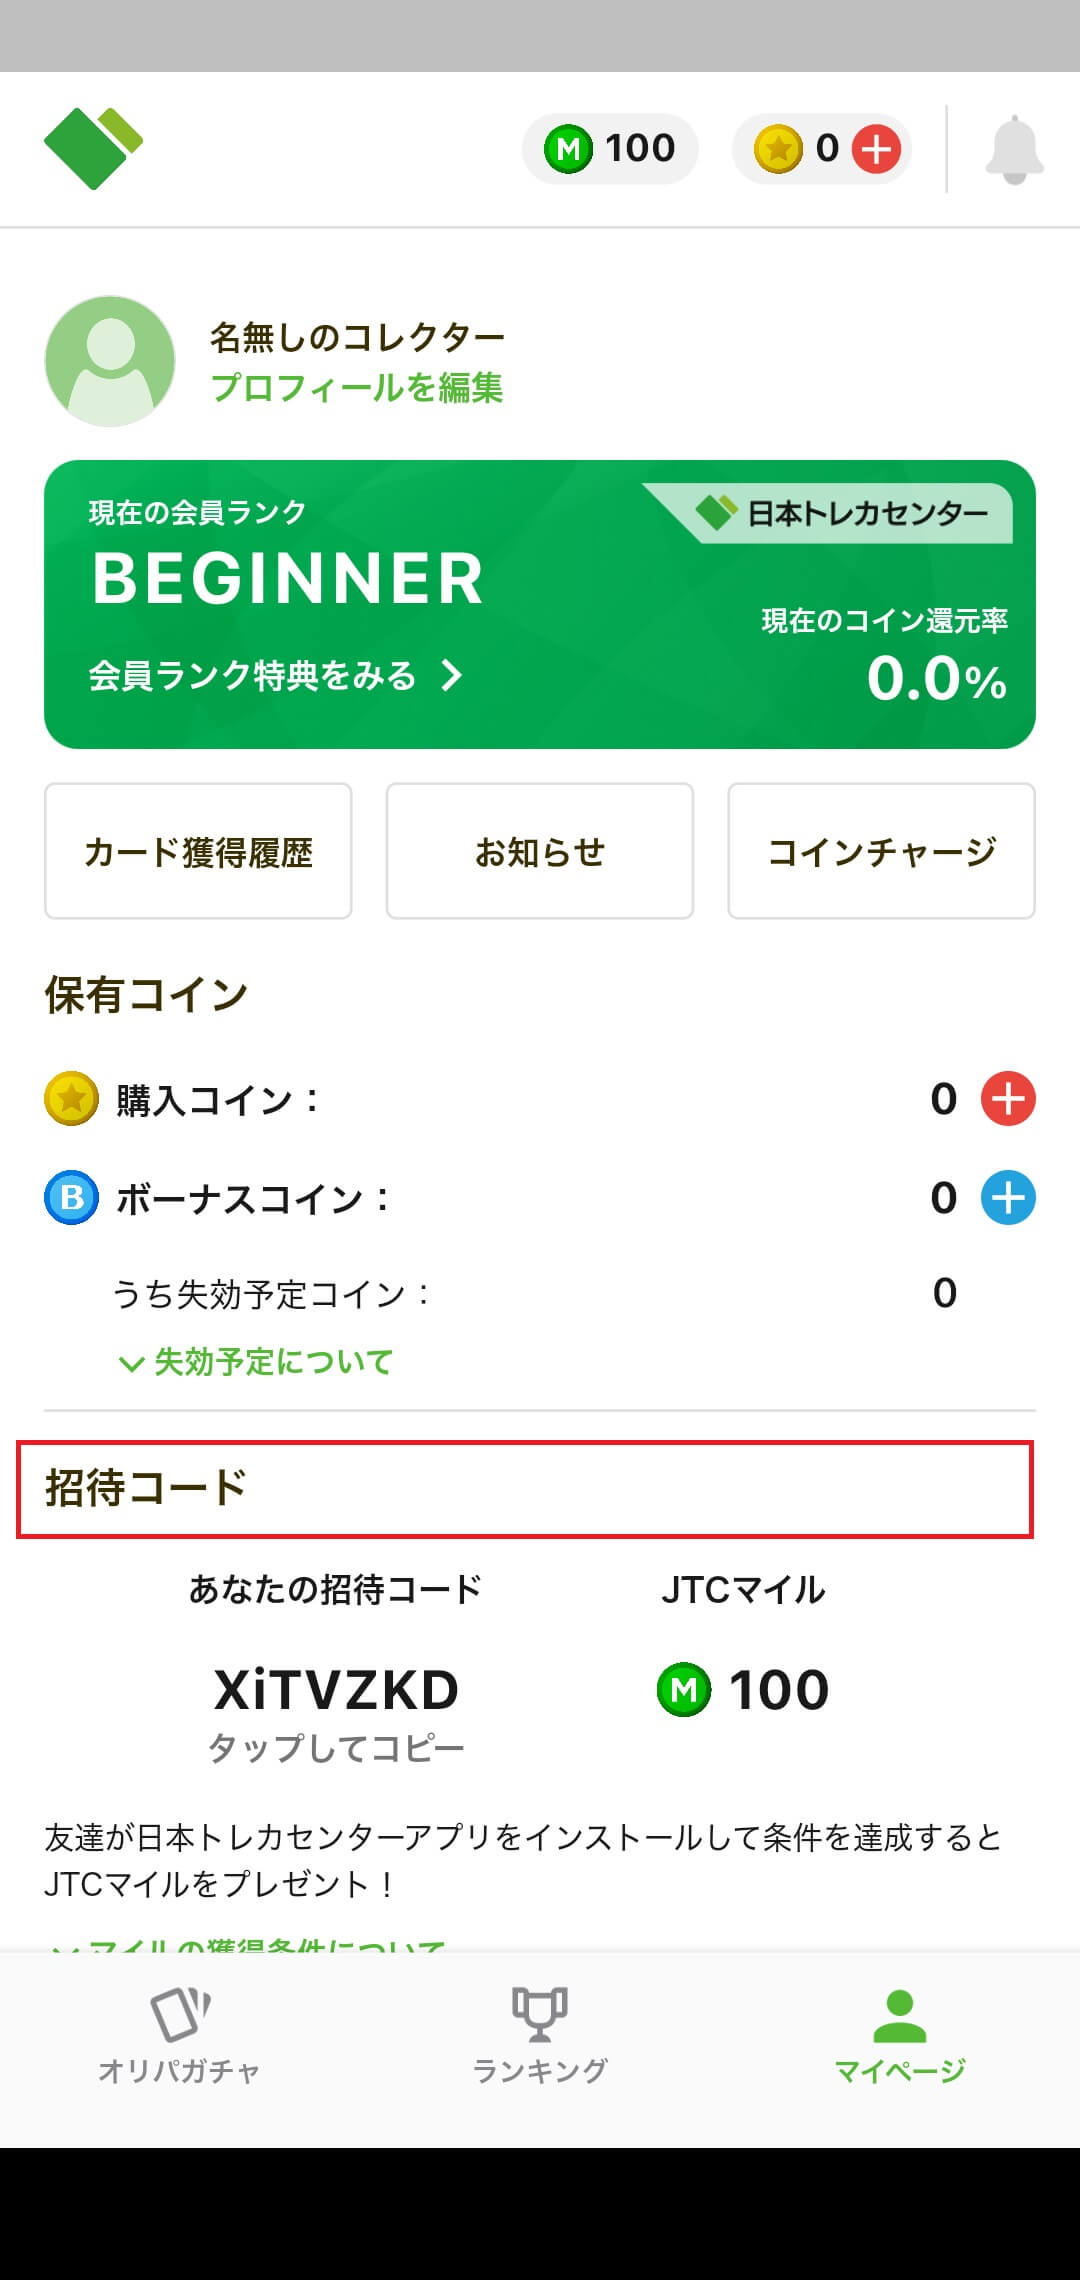Add bonus coins with blue plus button

[1007, 1198]
